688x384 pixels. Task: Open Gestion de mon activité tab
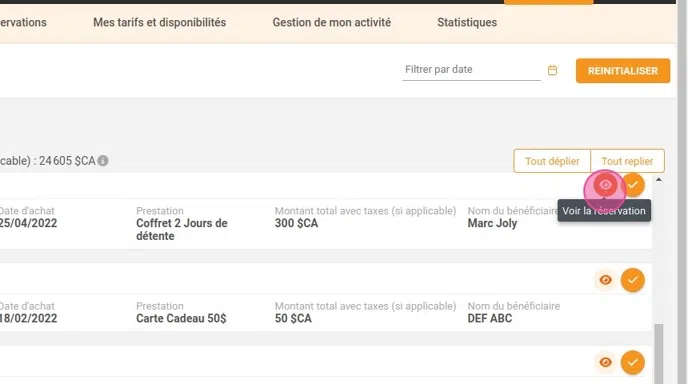332,22
